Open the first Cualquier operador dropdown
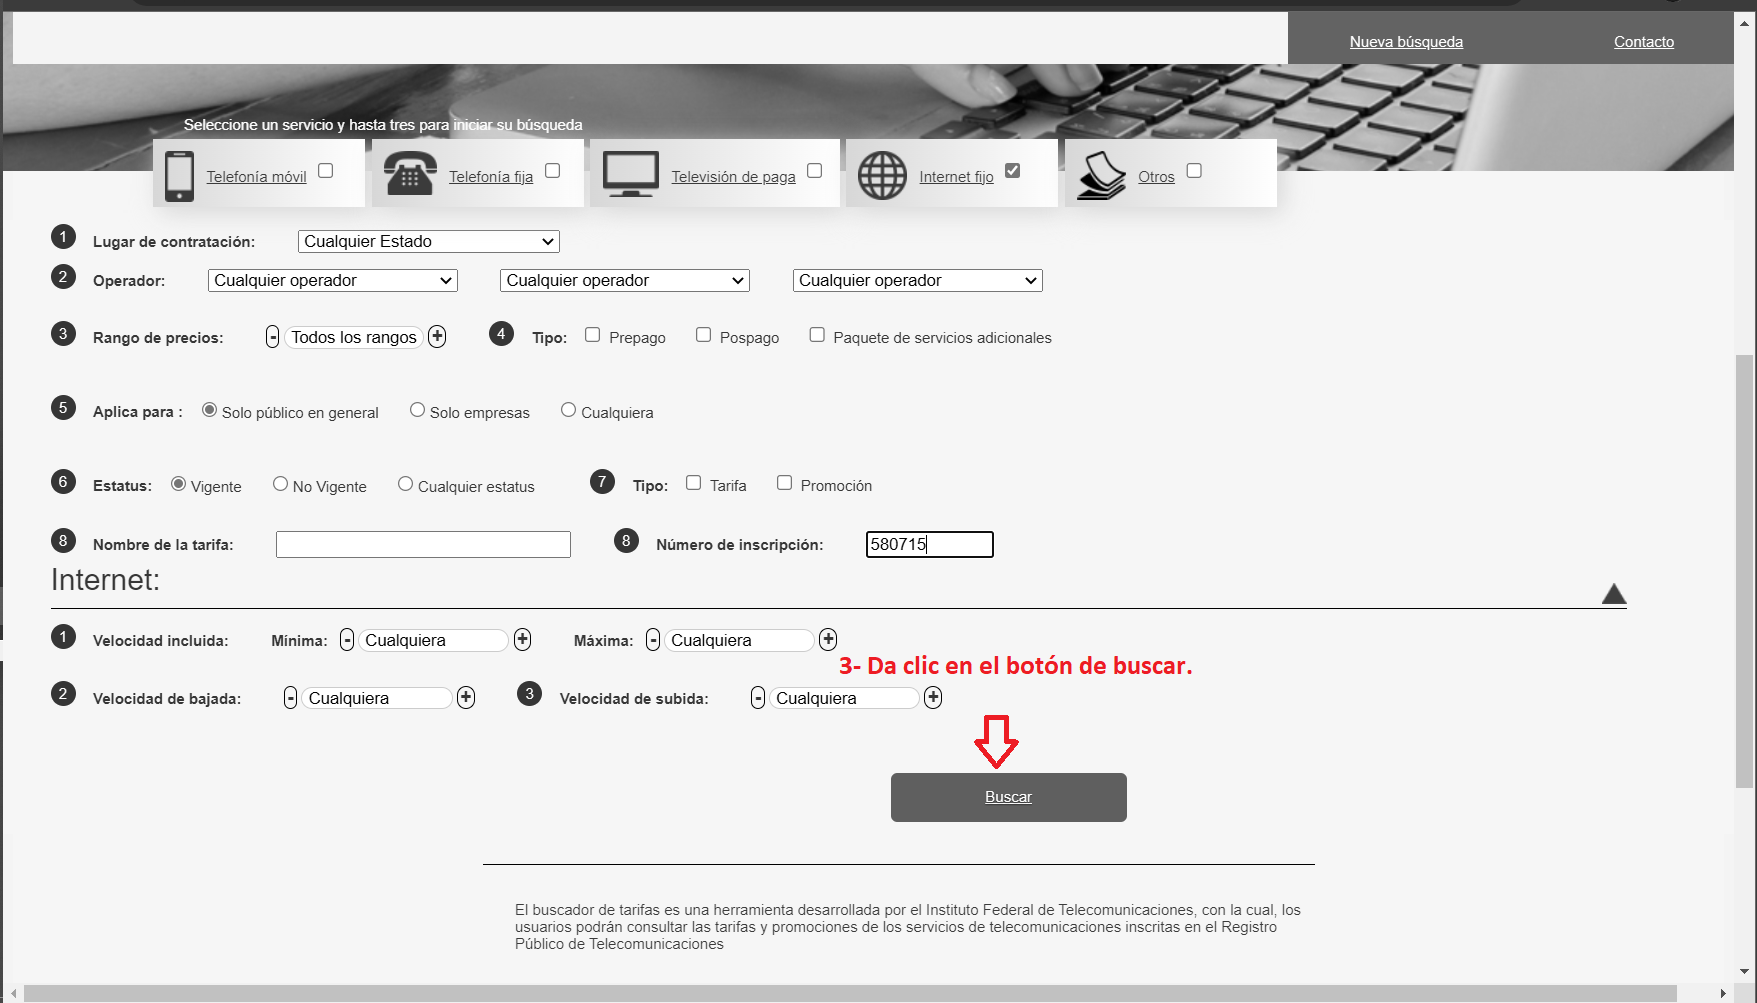 click(332, 280)
